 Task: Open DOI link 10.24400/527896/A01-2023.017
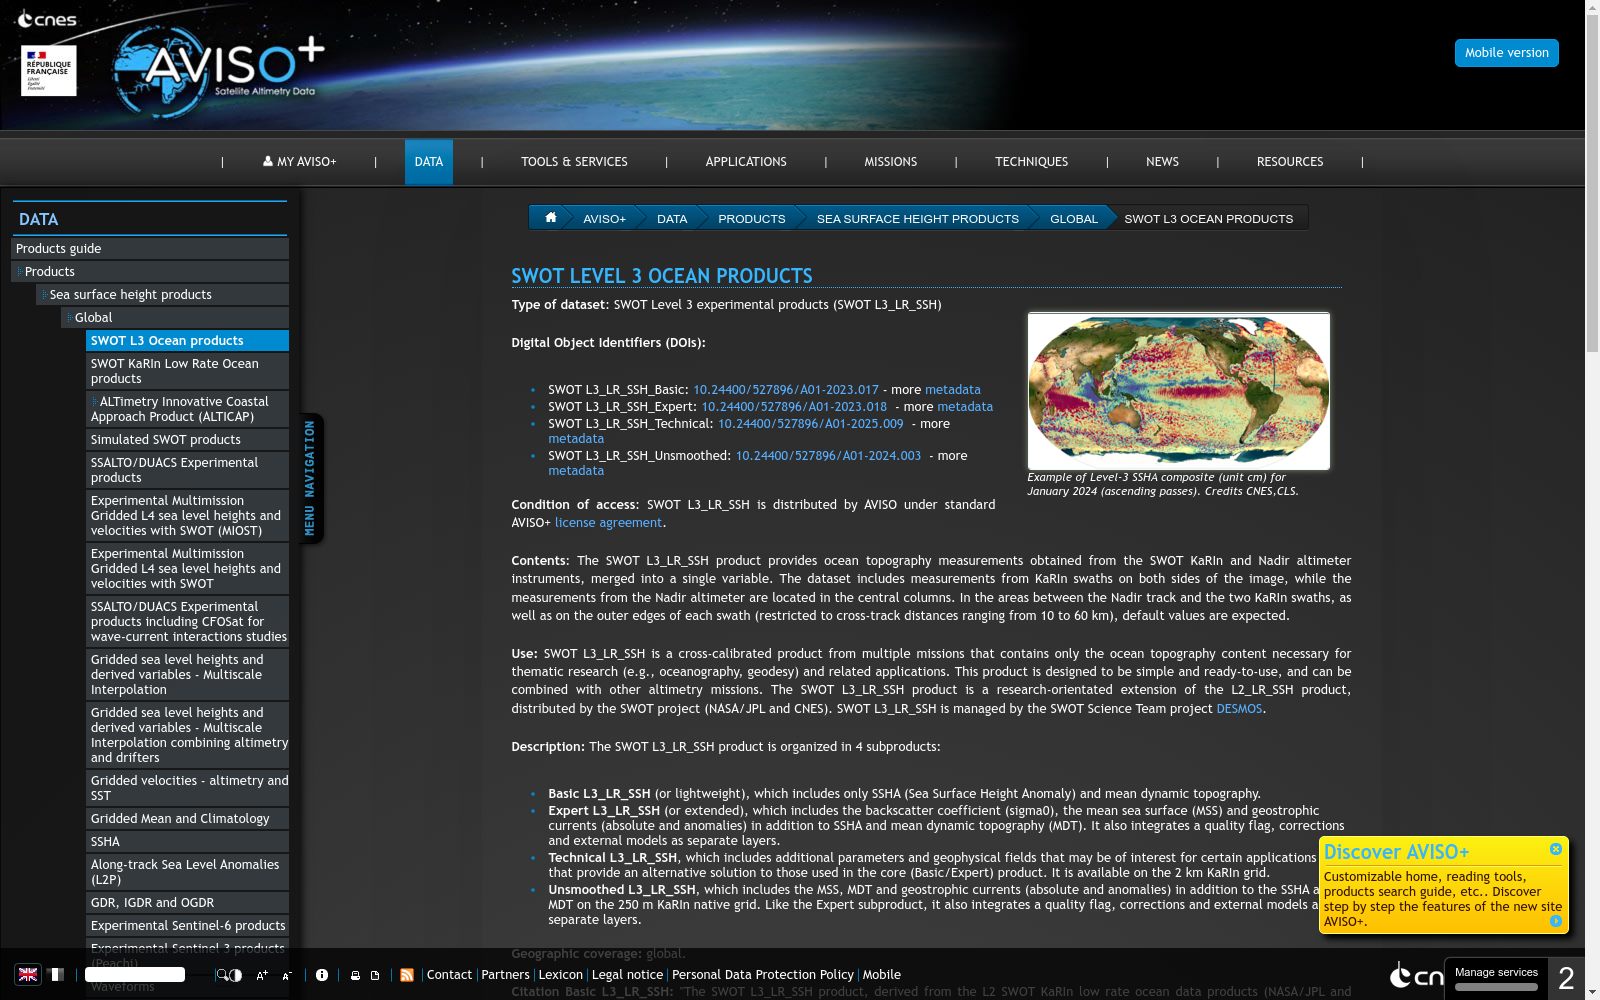click(x=786, y=390)
